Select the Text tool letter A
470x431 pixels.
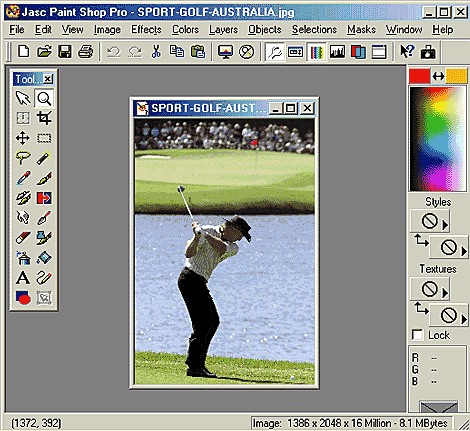[x=23, y=277]
